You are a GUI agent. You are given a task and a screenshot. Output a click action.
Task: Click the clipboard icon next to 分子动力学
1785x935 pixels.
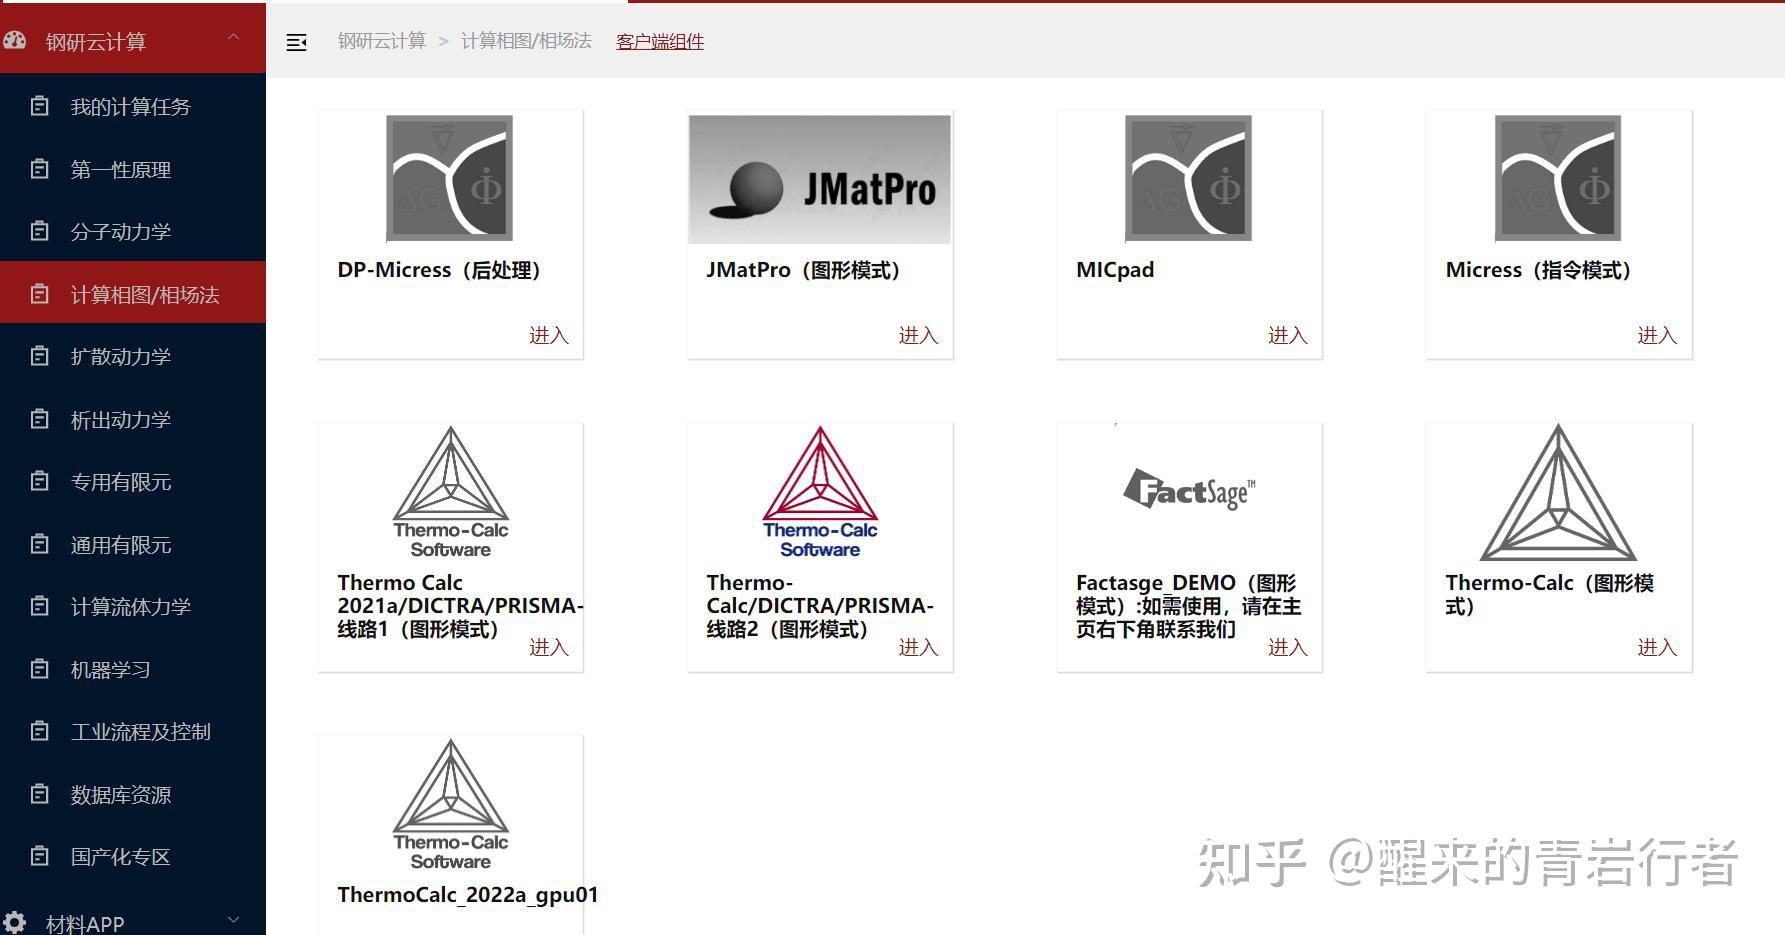39,230
